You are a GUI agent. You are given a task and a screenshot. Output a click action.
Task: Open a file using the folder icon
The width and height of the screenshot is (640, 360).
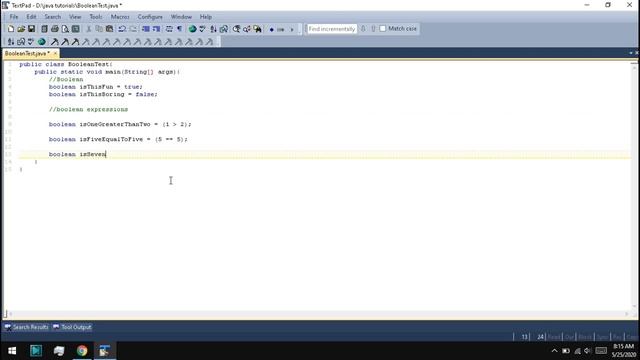21,29
